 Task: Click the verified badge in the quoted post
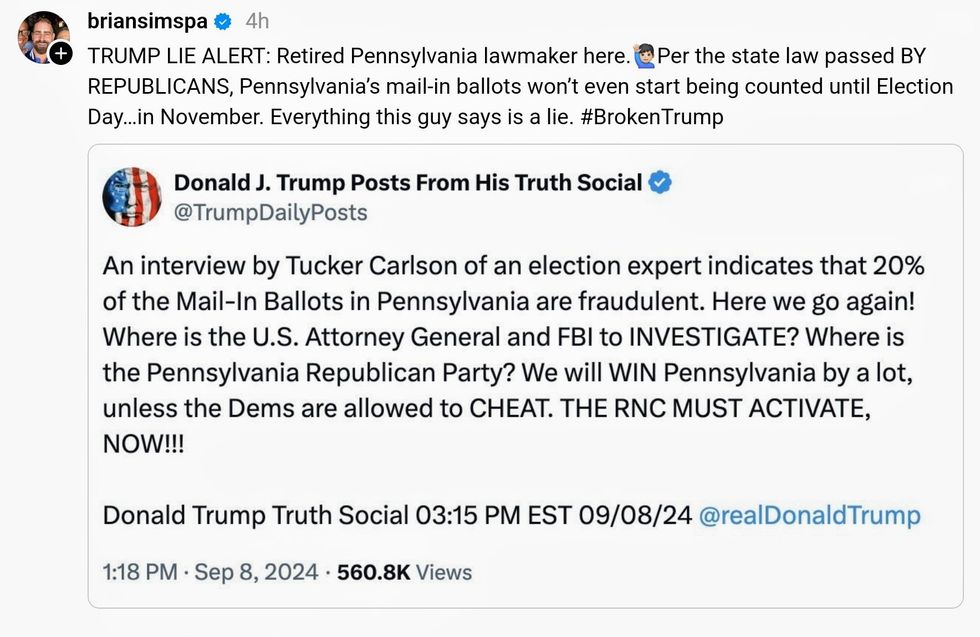pos(661,182)
